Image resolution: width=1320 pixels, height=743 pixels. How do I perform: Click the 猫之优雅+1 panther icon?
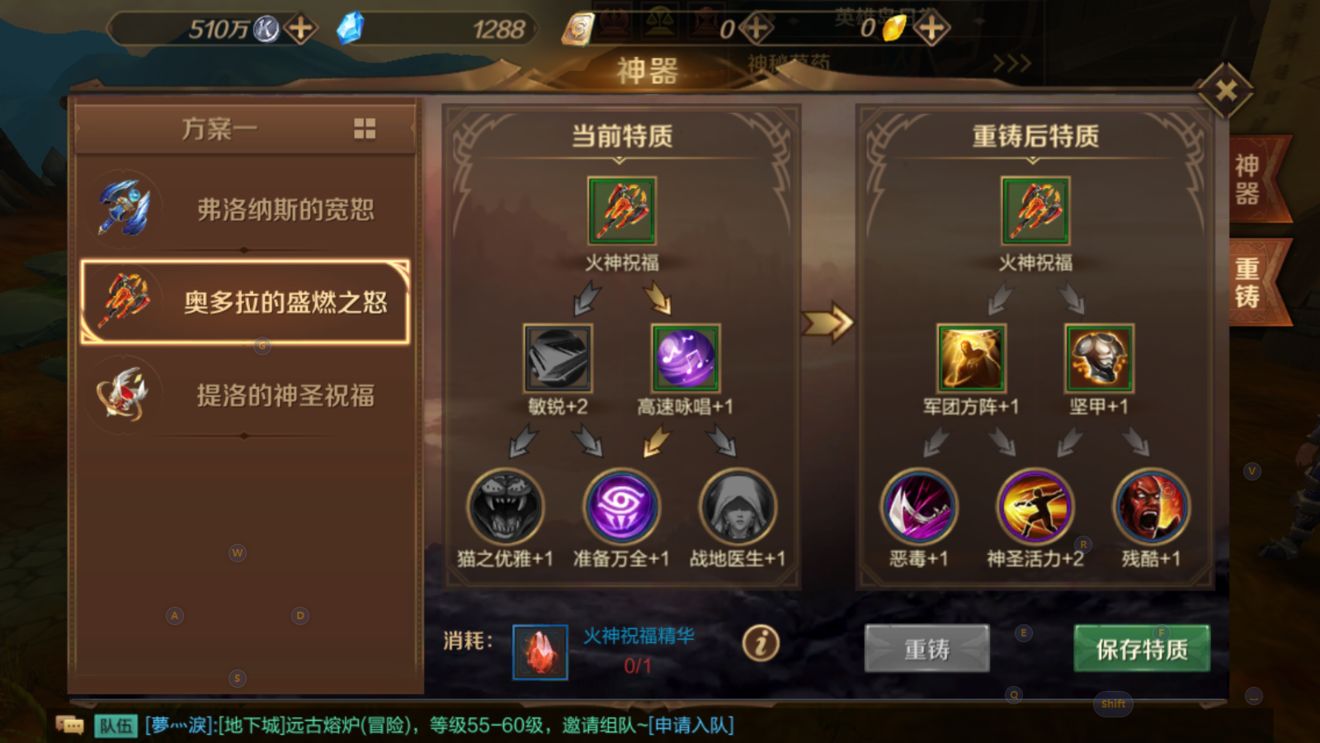[x=506, y=507]
